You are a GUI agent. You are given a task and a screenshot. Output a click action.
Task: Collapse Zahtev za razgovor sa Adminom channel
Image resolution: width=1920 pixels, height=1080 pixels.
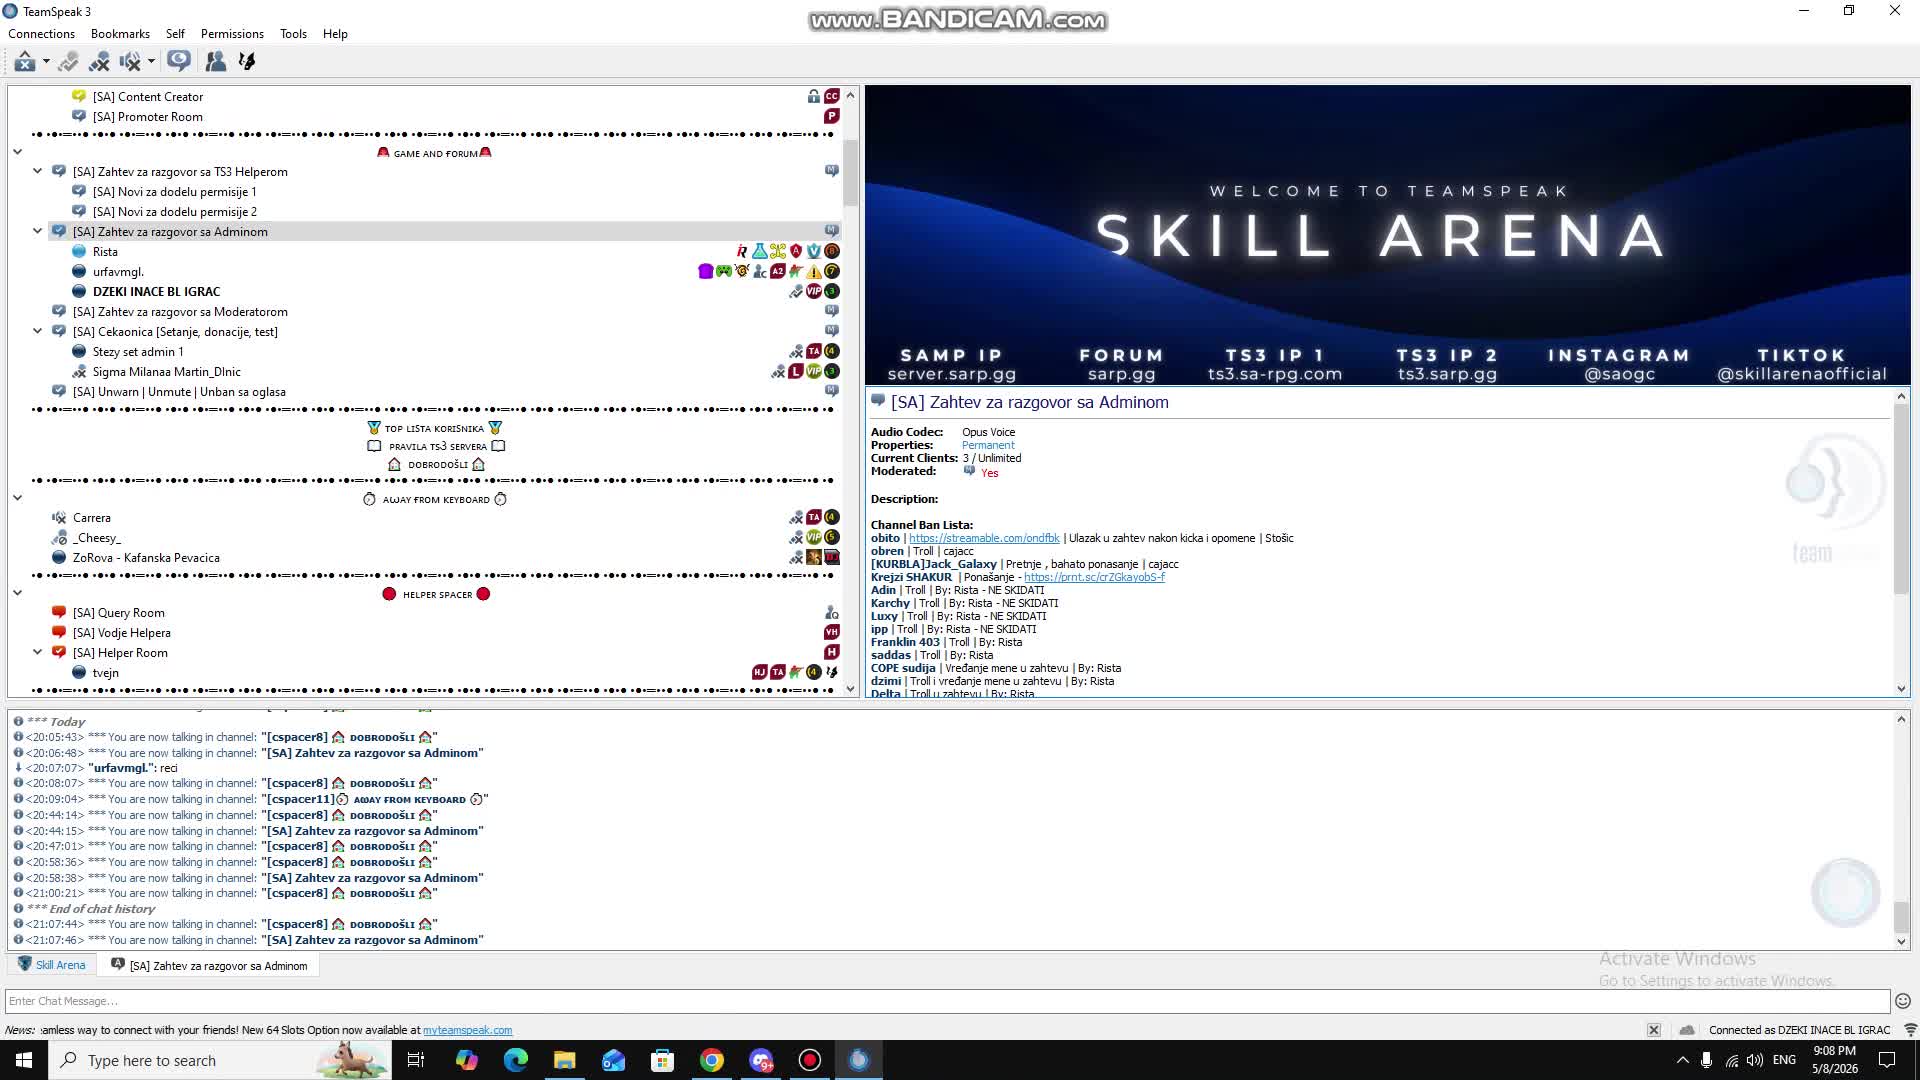tap(37, 231)
